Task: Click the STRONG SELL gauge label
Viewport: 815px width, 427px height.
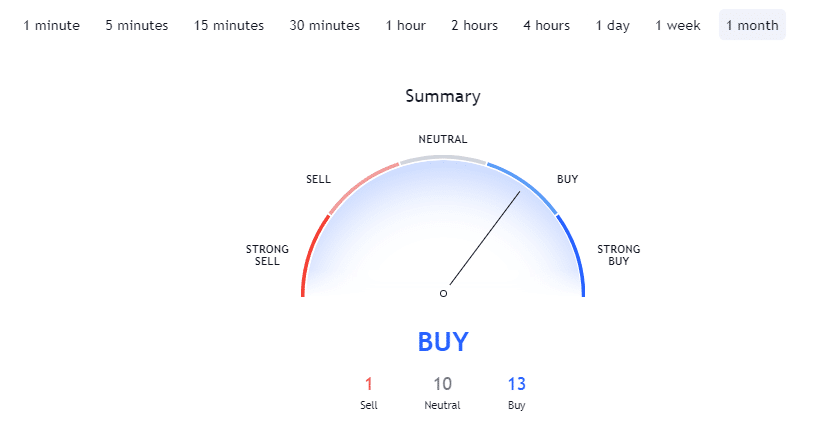Action: pos(267,255)
